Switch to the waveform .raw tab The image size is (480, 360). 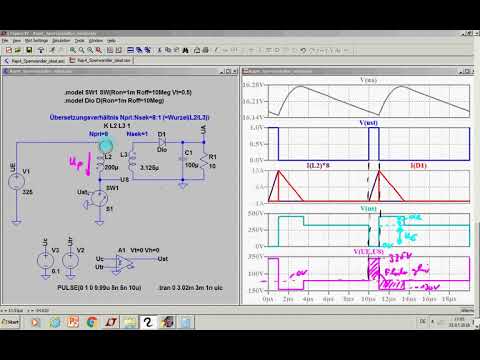click(100, 61)
